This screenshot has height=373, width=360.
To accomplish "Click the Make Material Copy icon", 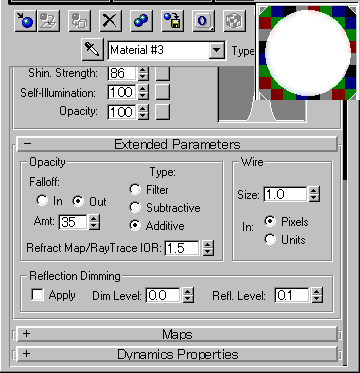I will (141, 22).
